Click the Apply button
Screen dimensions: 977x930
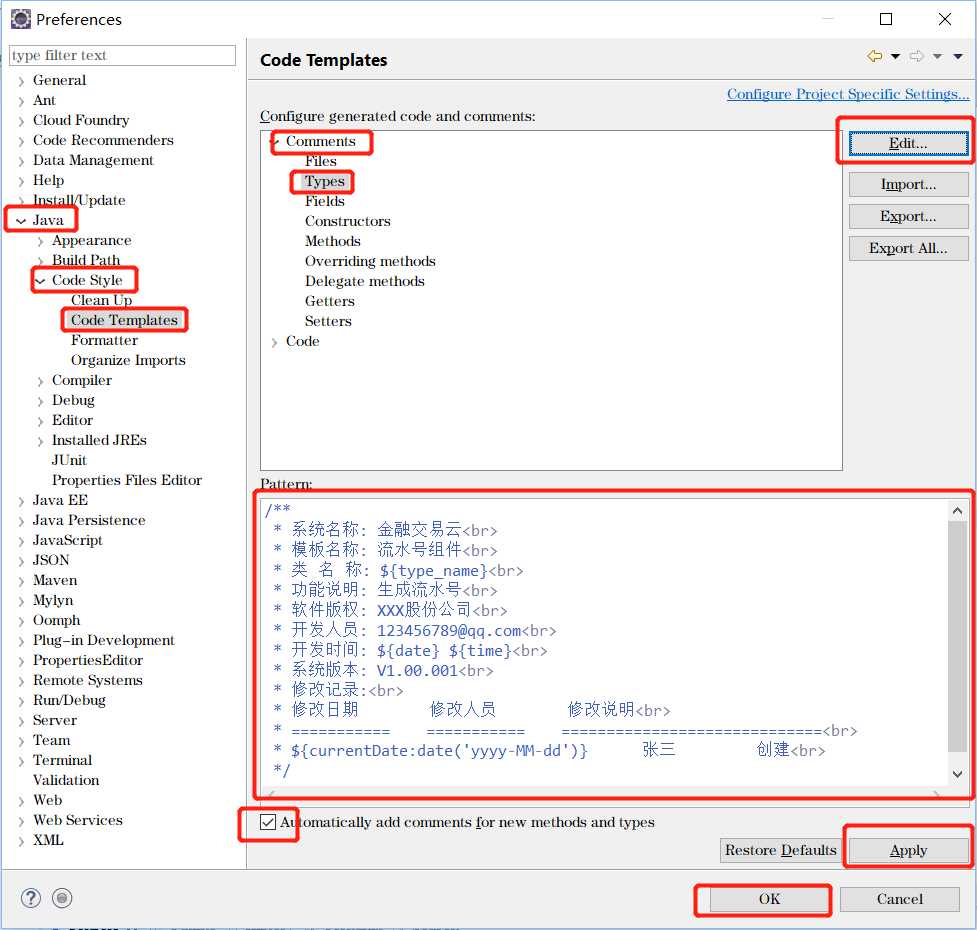(x=908, y=850)
